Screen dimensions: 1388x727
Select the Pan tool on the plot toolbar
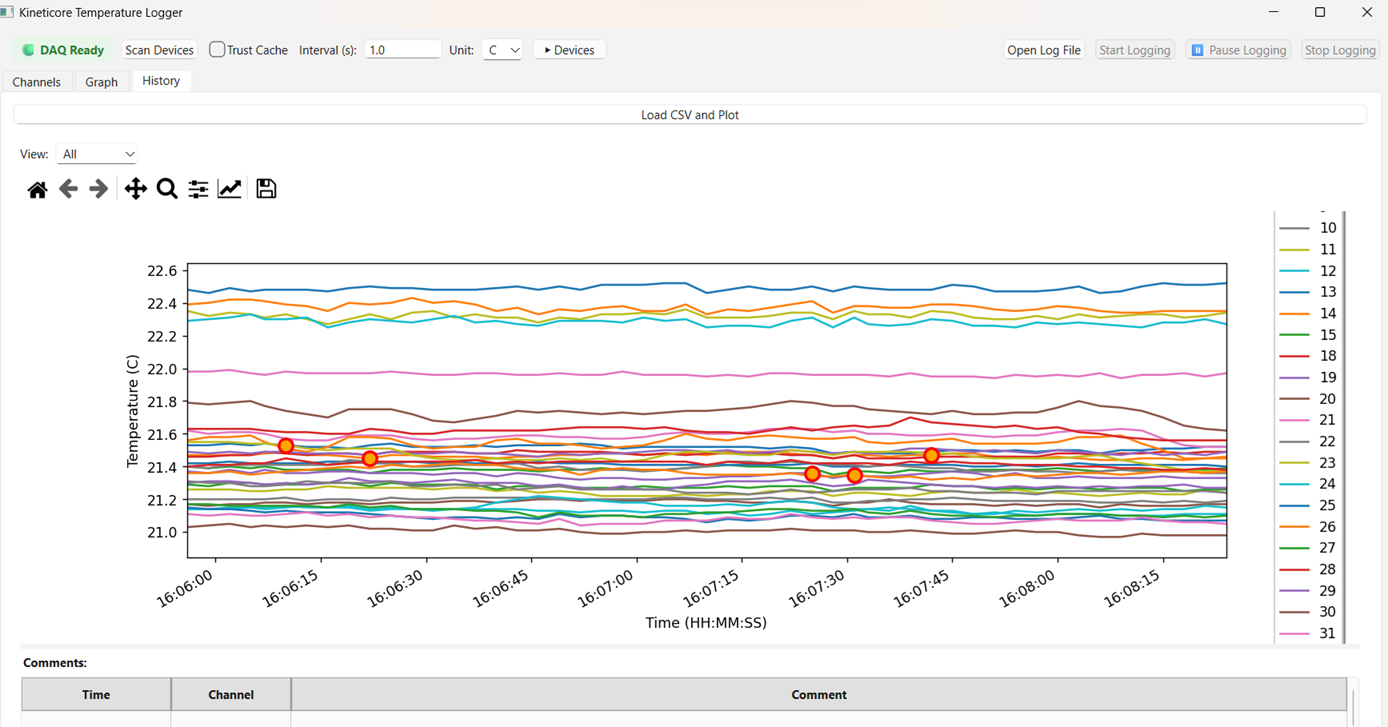(x=135, y=188)
